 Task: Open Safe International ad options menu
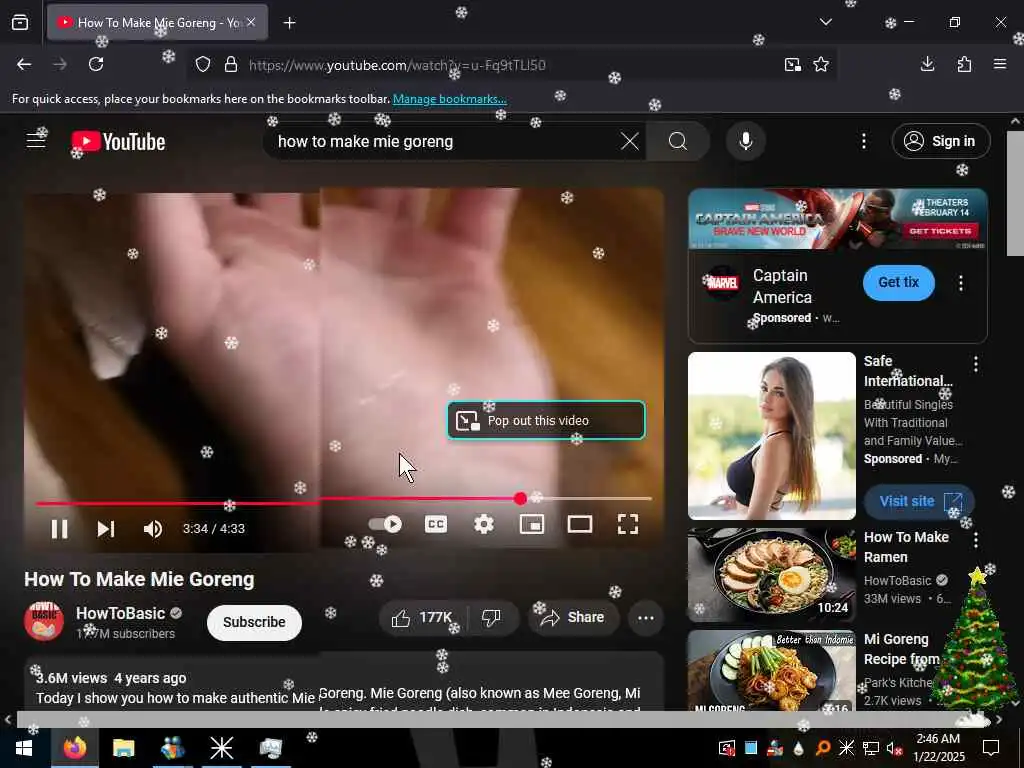975,364
